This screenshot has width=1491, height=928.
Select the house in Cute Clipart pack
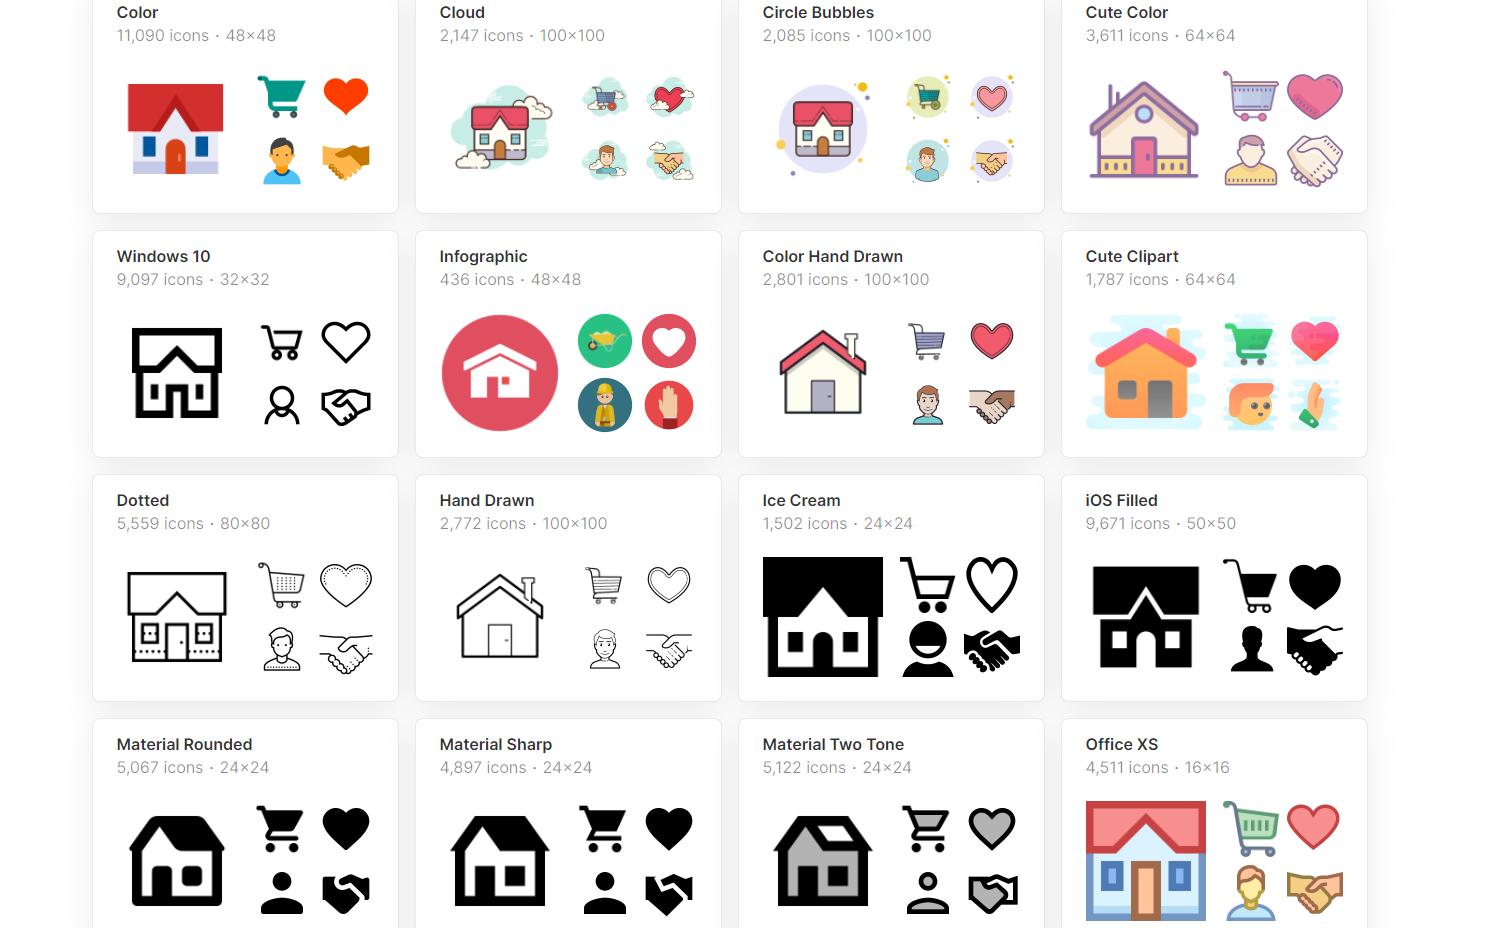pos(1146,374)
